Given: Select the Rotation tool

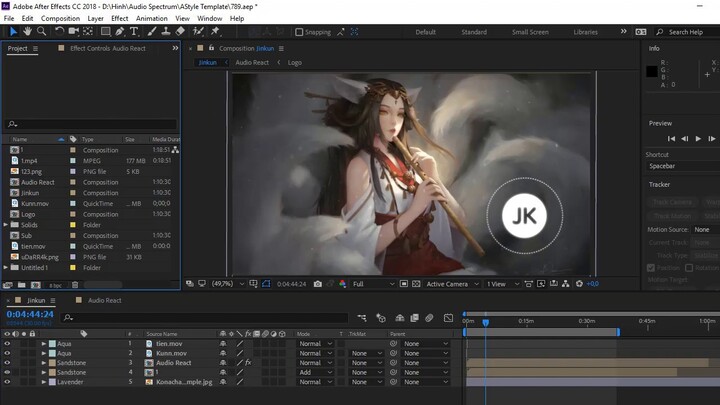Looking at the screenshot, I should coord(59,31).
